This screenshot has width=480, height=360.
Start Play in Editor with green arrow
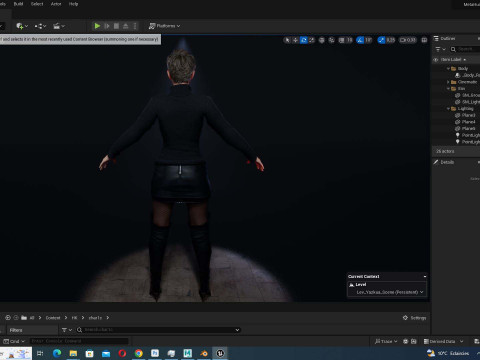[x=97, y=26]
